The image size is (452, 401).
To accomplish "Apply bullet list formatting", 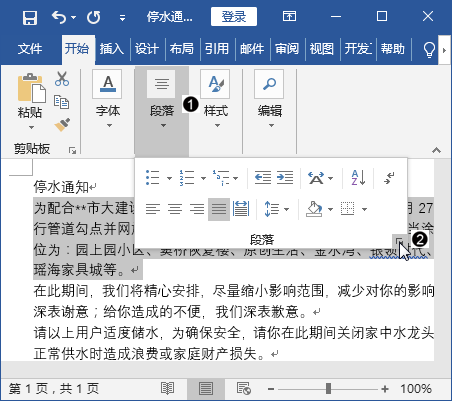I will (153, 178).
